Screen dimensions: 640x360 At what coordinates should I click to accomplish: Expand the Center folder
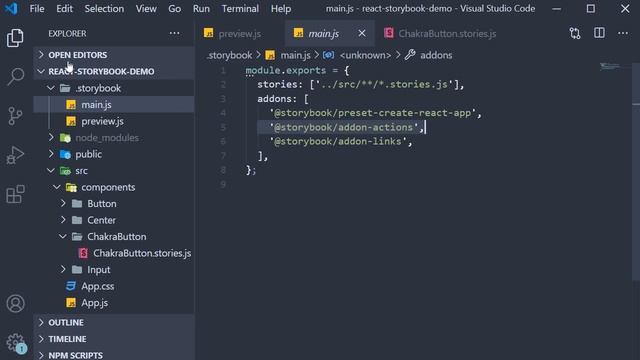114,220
